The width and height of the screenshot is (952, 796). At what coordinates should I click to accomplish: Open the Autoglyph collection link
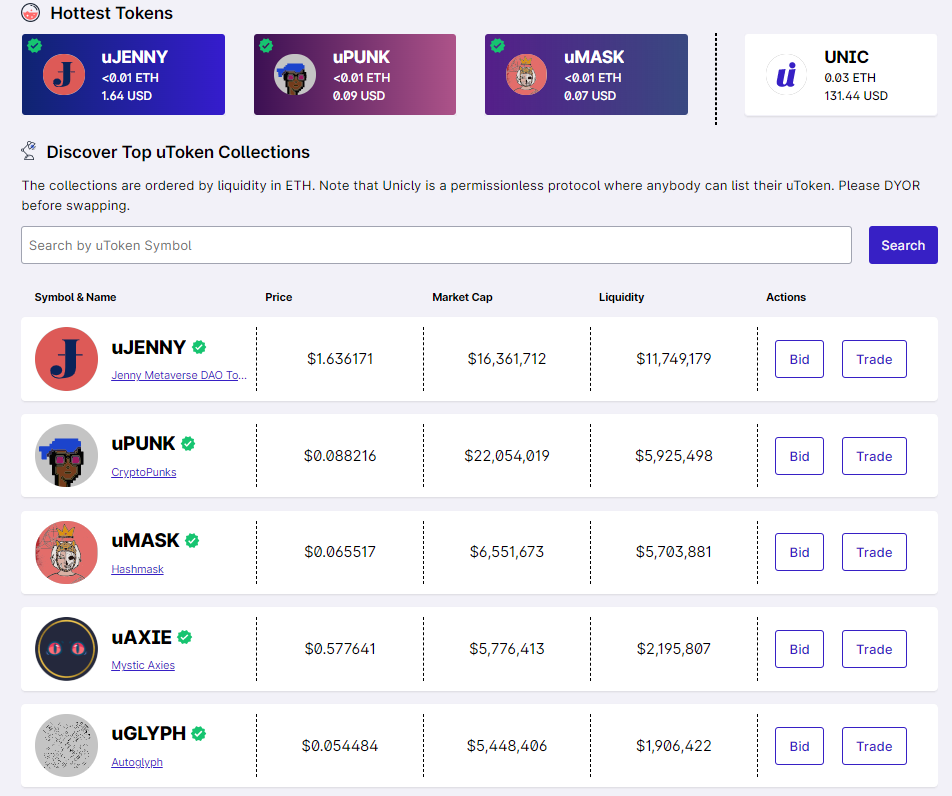click(137, 762)
